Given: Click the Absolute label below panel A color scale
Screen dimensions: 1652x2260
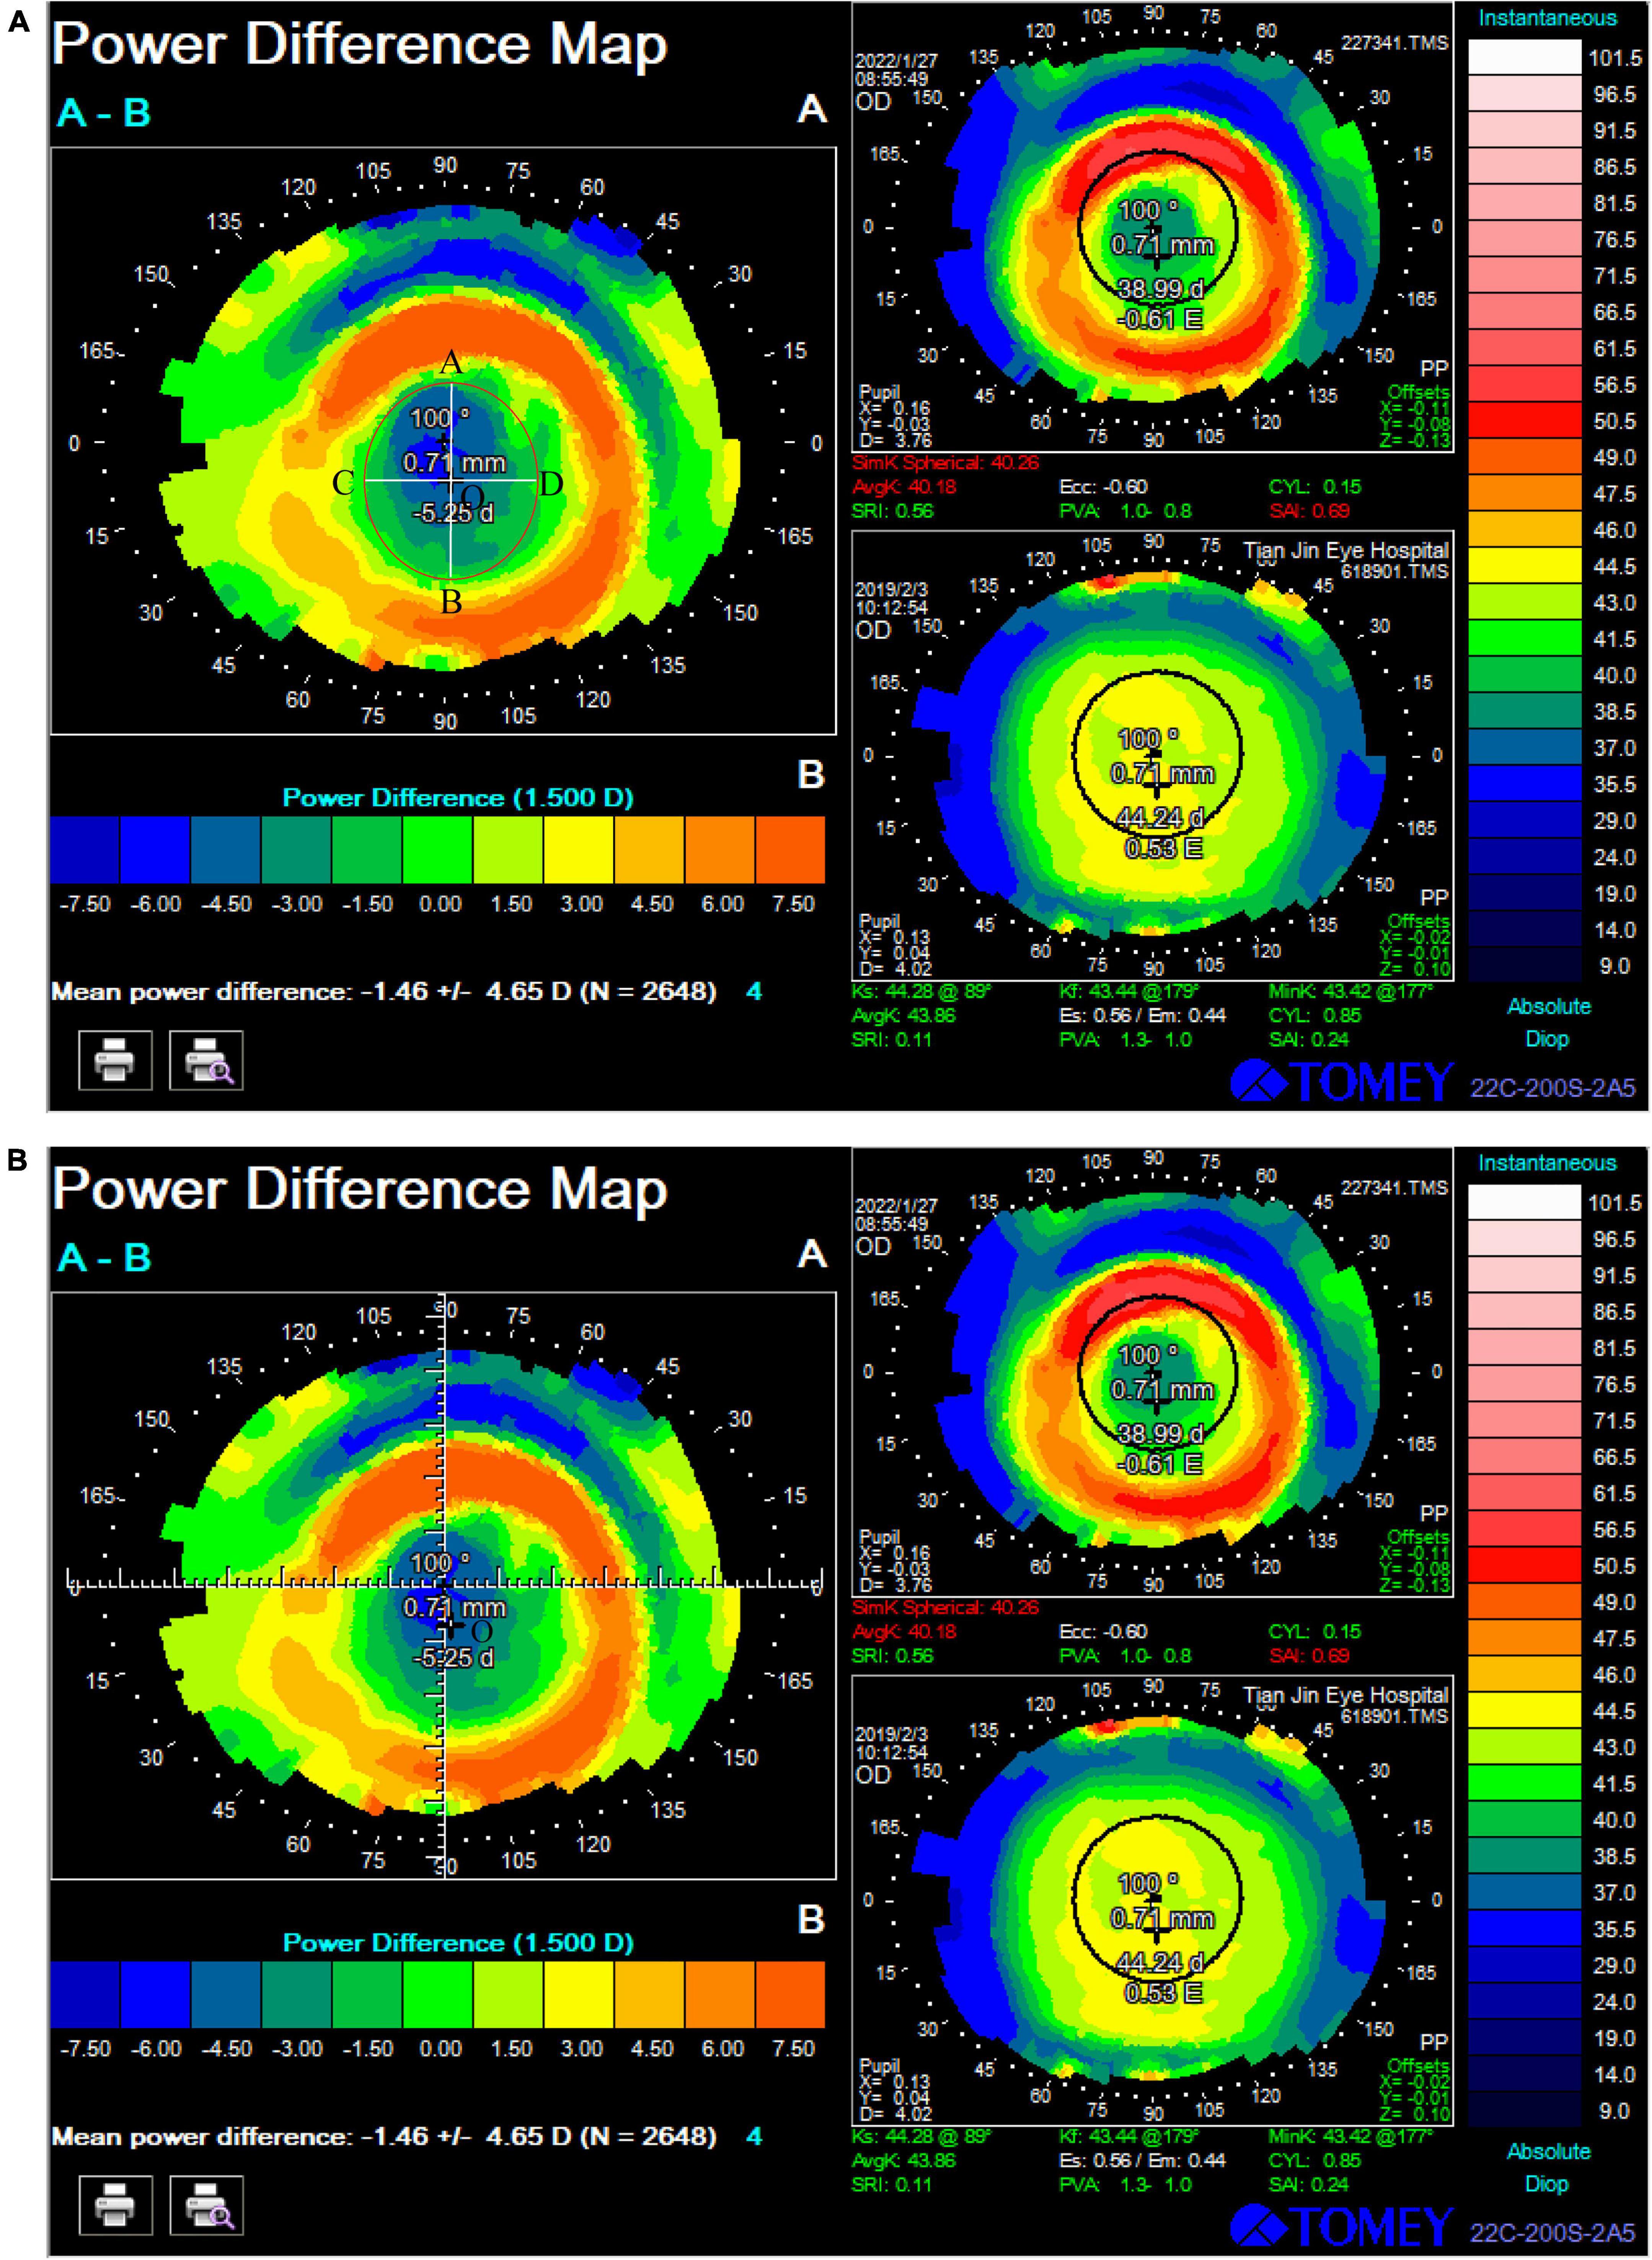Looking at the screenshot, I should click(x=1548, y=1006).
